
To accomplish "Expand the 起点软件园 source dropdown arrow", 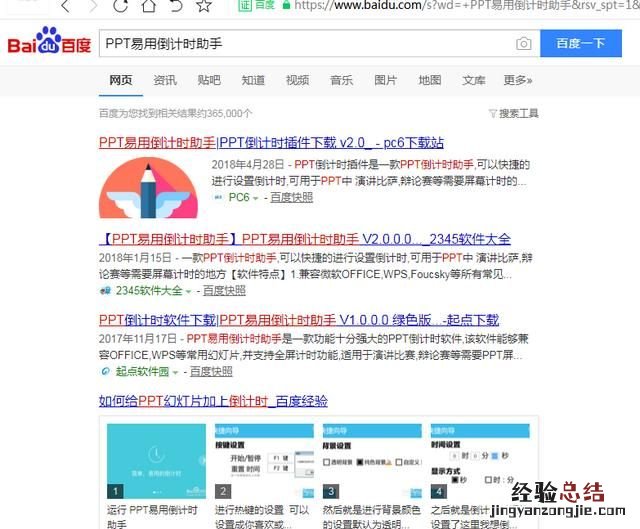I will tap(175, 372).
